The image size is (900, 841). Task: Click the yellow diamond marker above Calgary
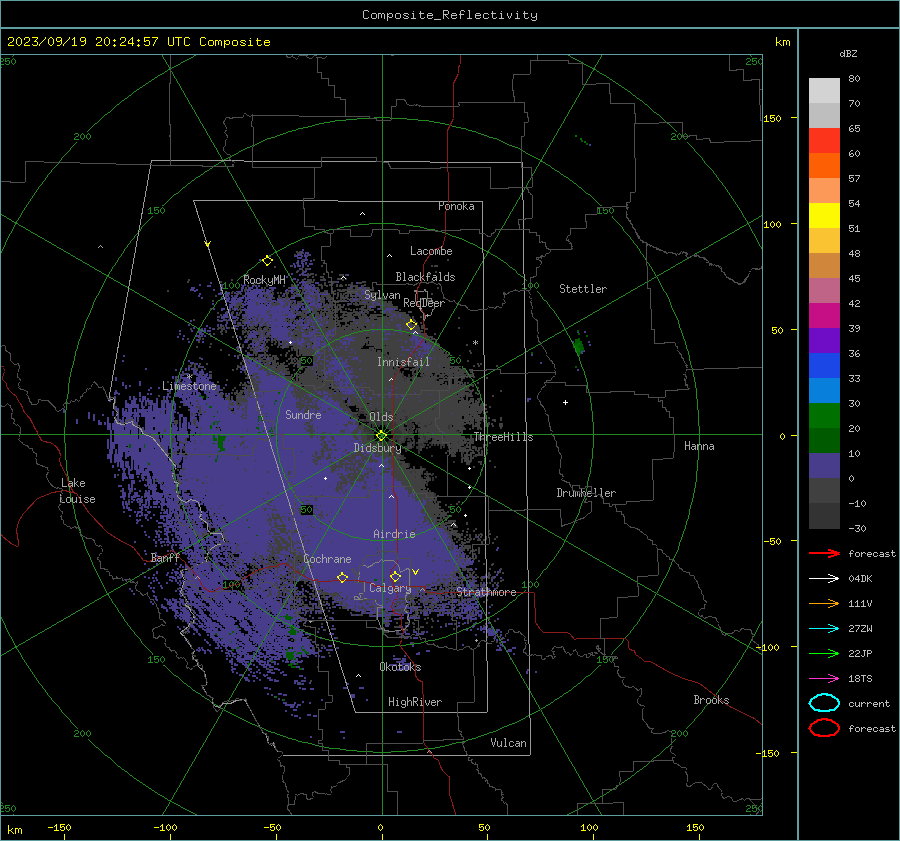395,576
